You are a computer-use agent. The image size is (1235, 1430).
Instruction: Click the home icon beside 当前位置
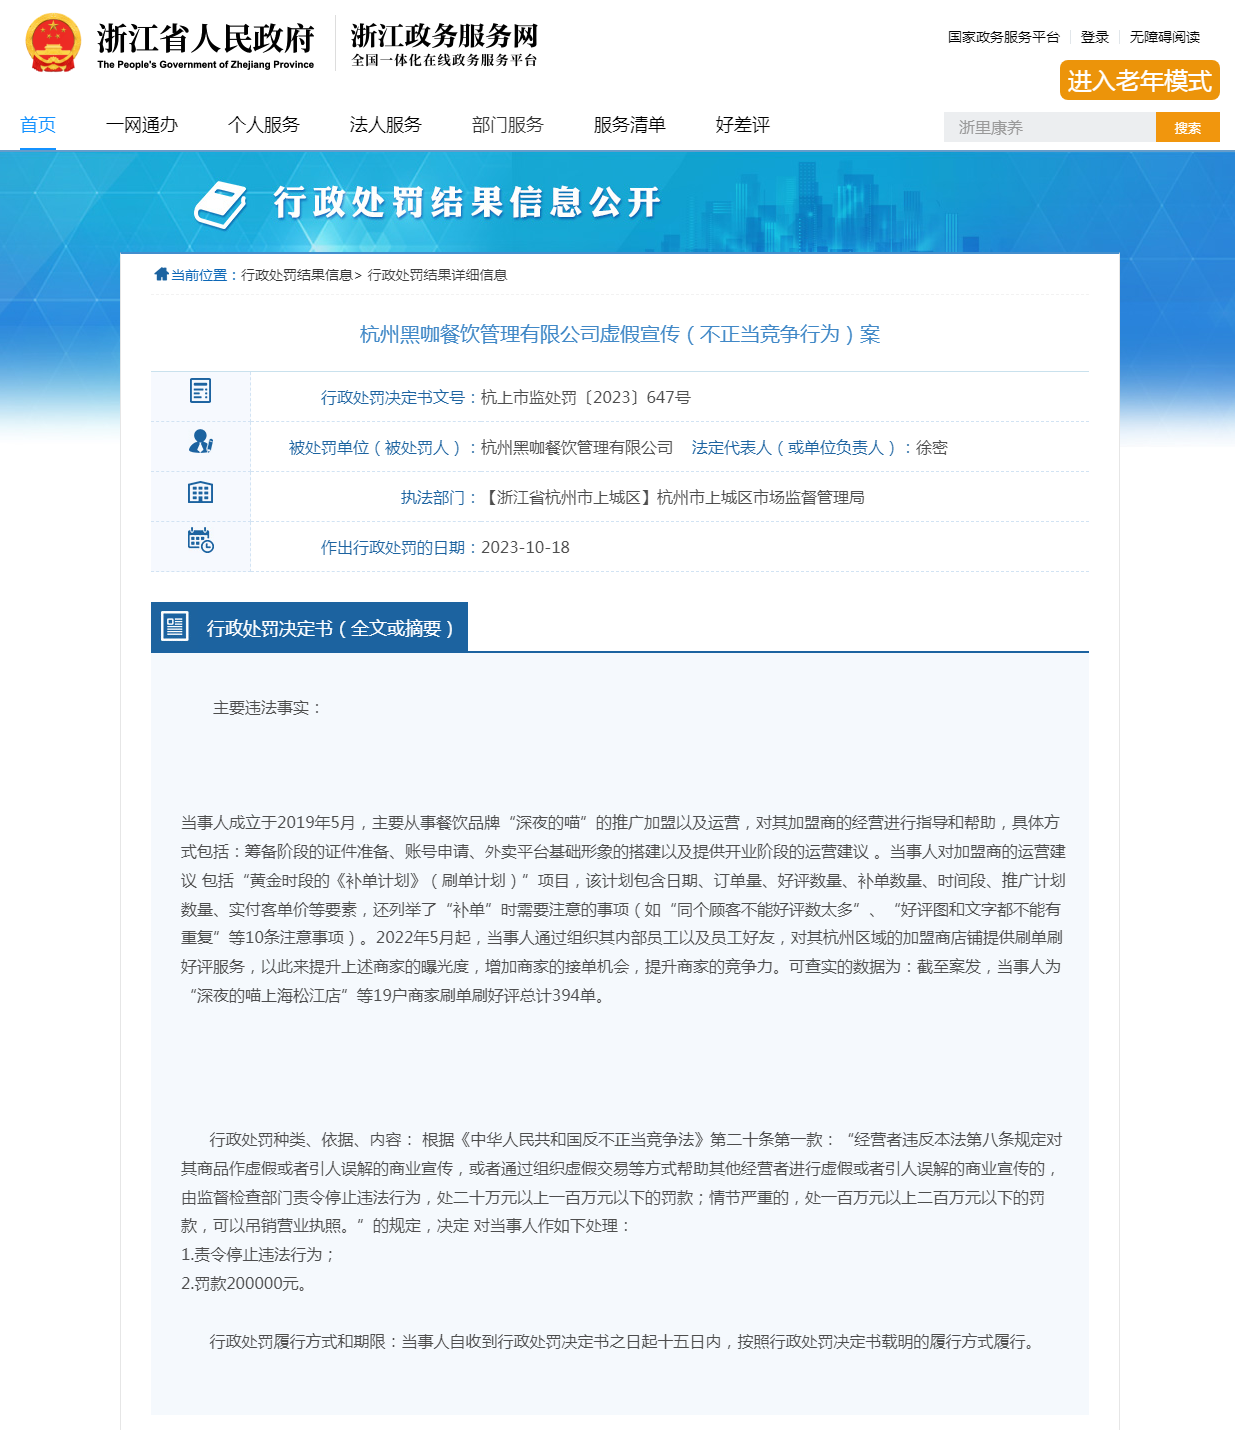(161, 274)
